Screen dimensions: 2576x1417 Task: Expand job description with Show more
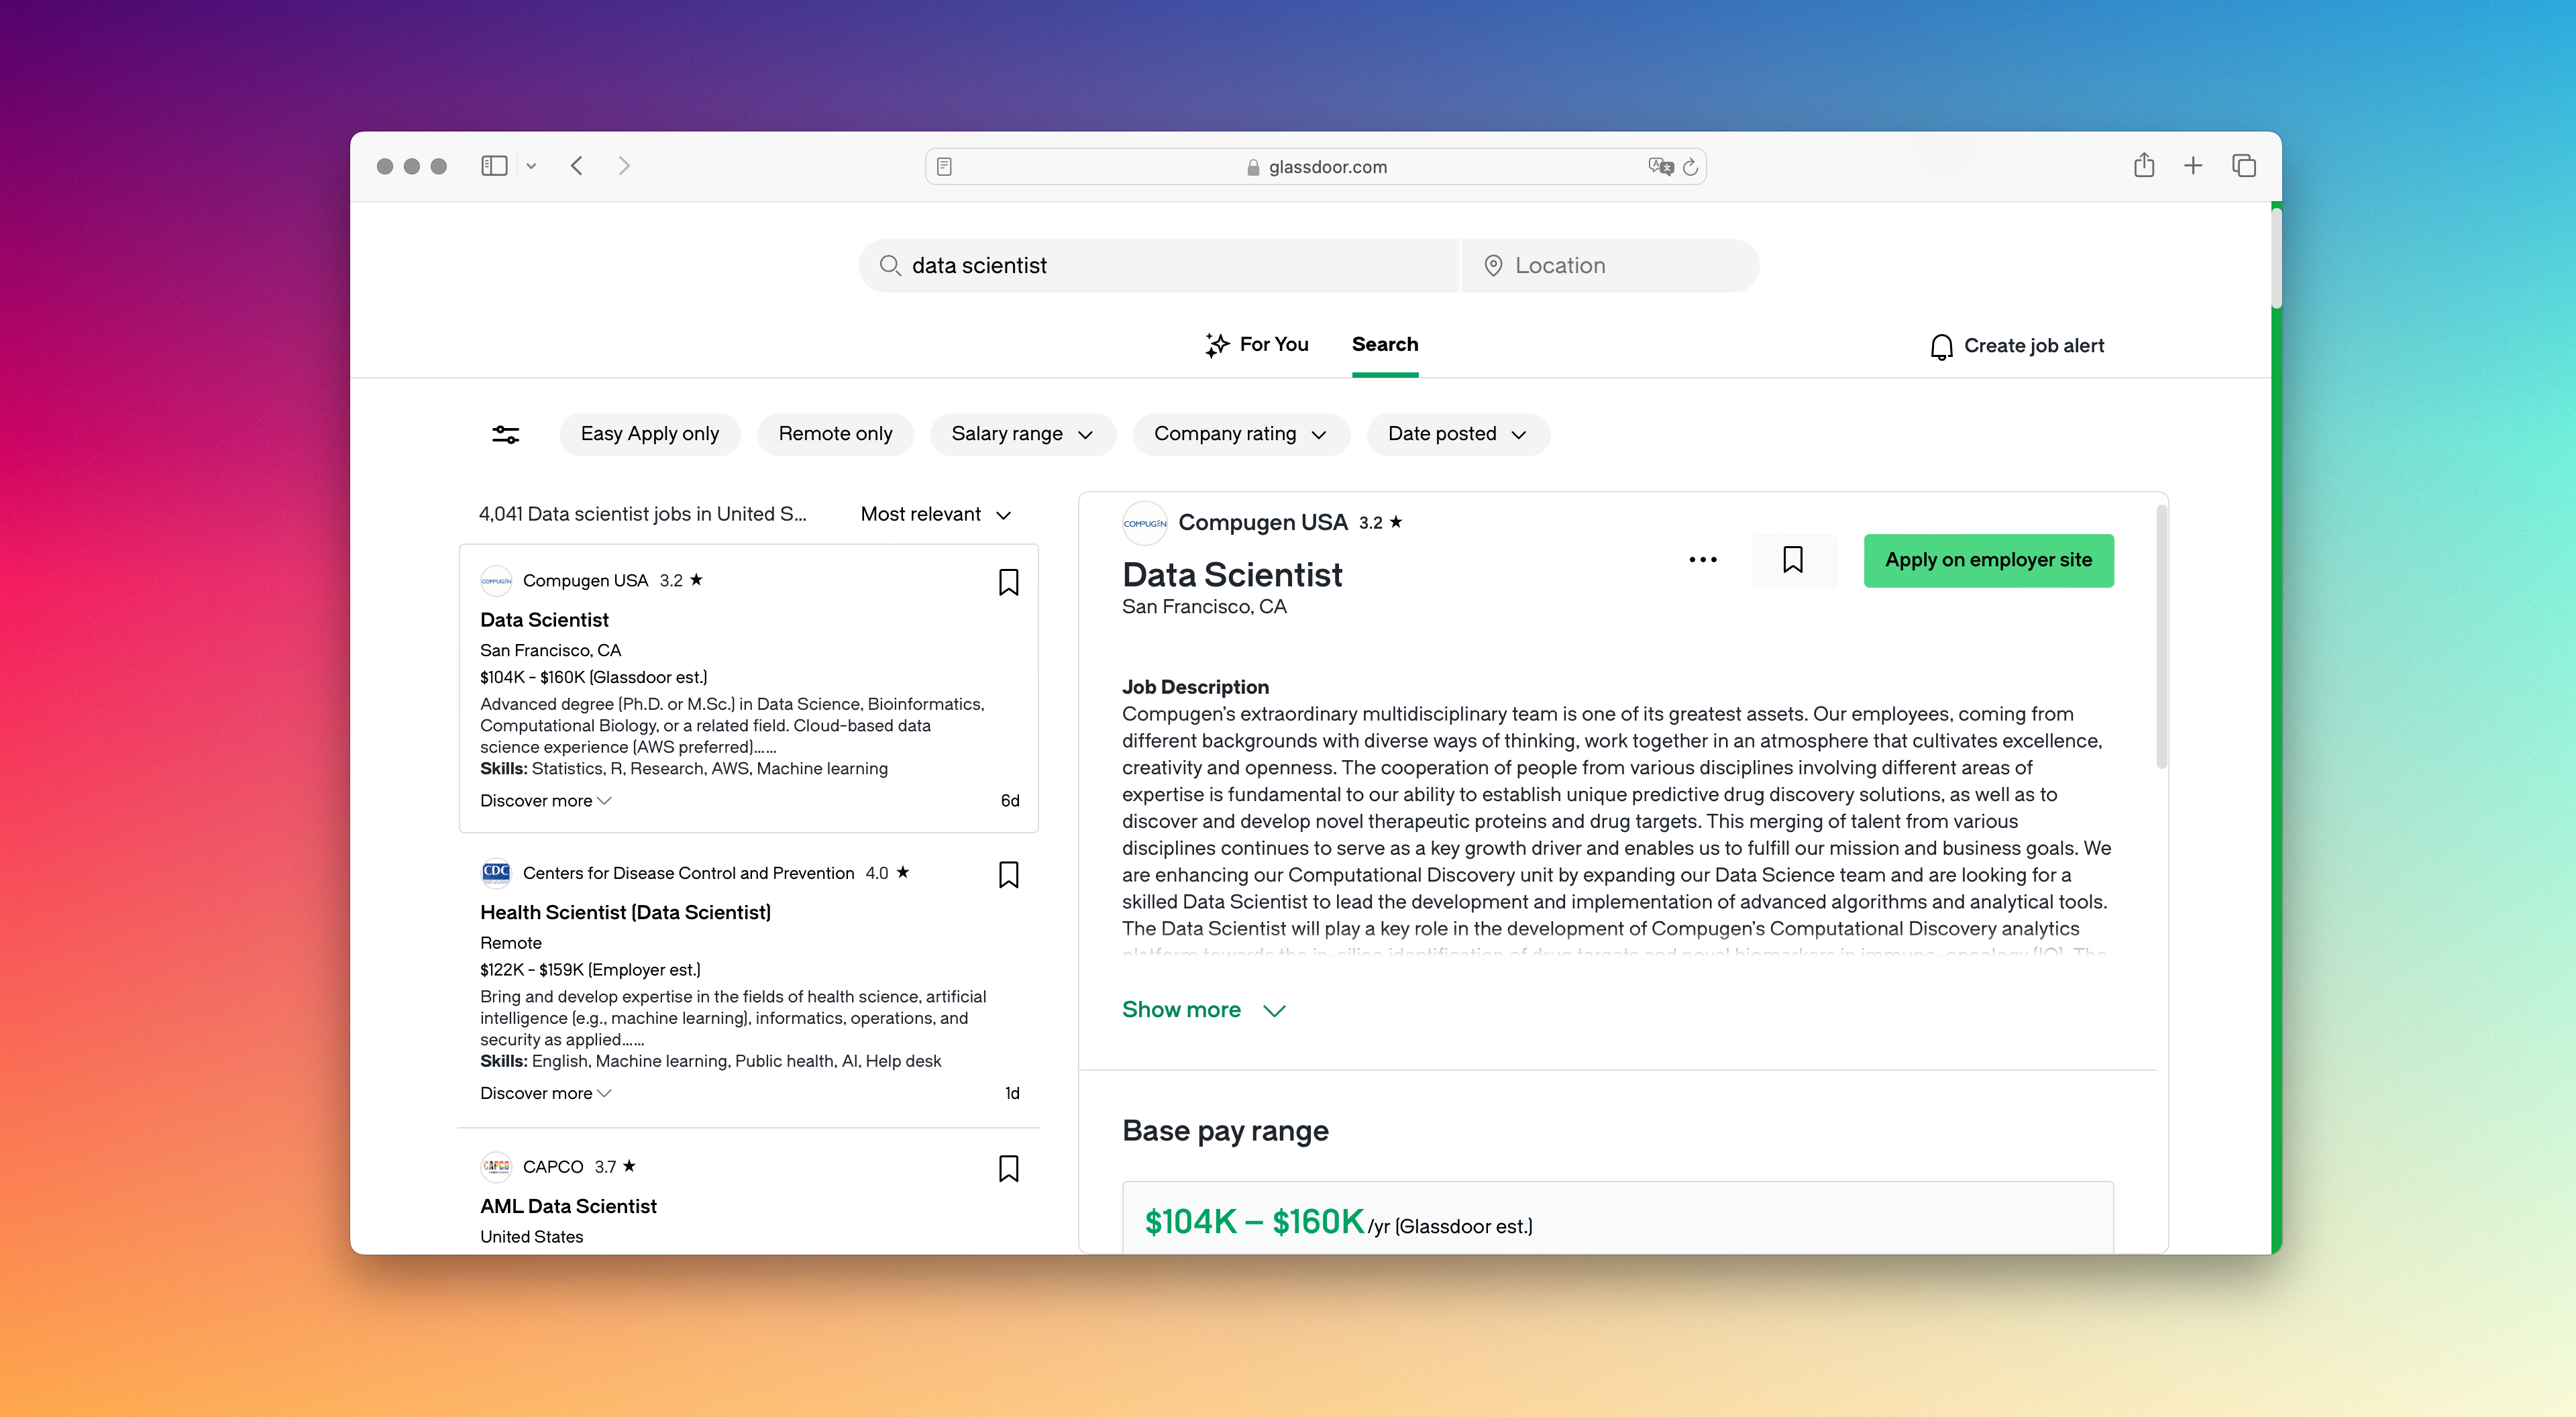coord(1203,1010)
